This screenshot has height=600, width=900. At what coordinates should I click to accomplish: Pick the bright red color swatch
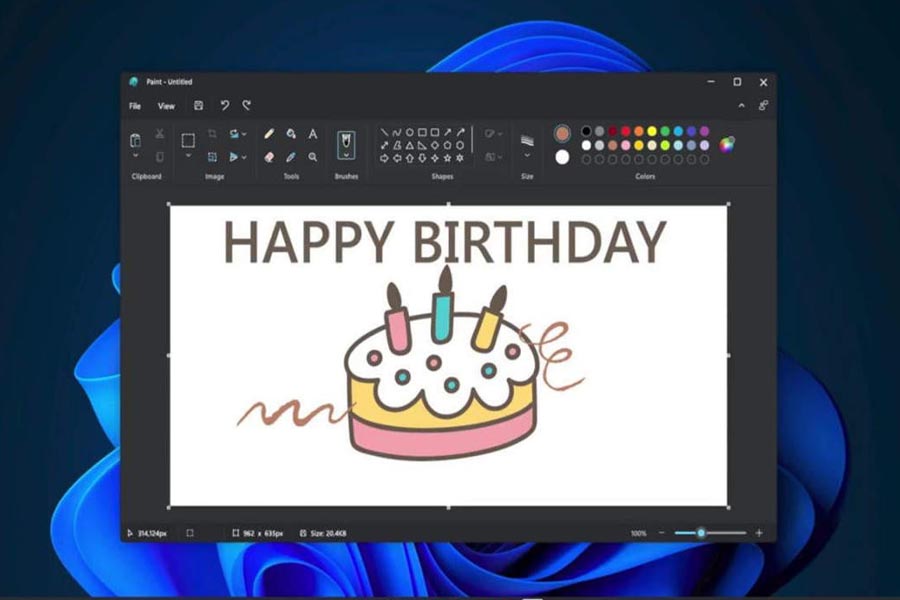coord(626,131)
